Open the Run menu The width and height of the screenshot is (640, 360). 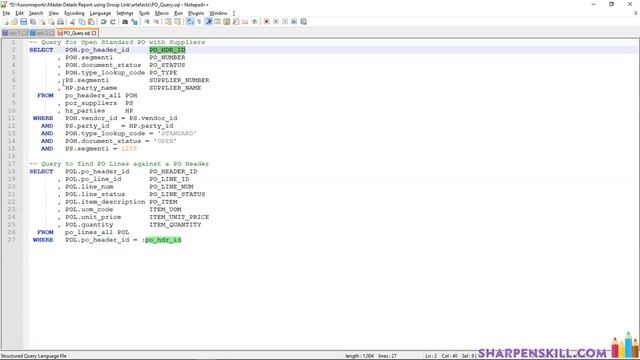pyautogui.click(x=178, y=13)
